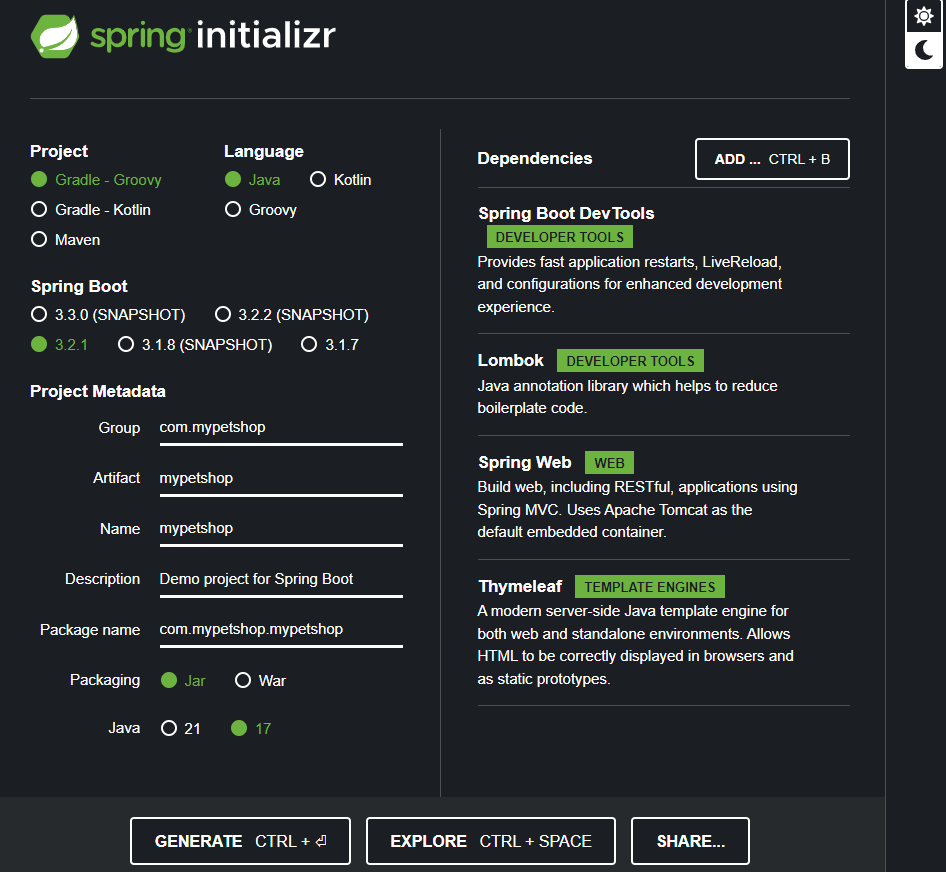
Task: Select Spring Boot 3.3.0 (SNAPSHOT)
Action: pos(109,314)
